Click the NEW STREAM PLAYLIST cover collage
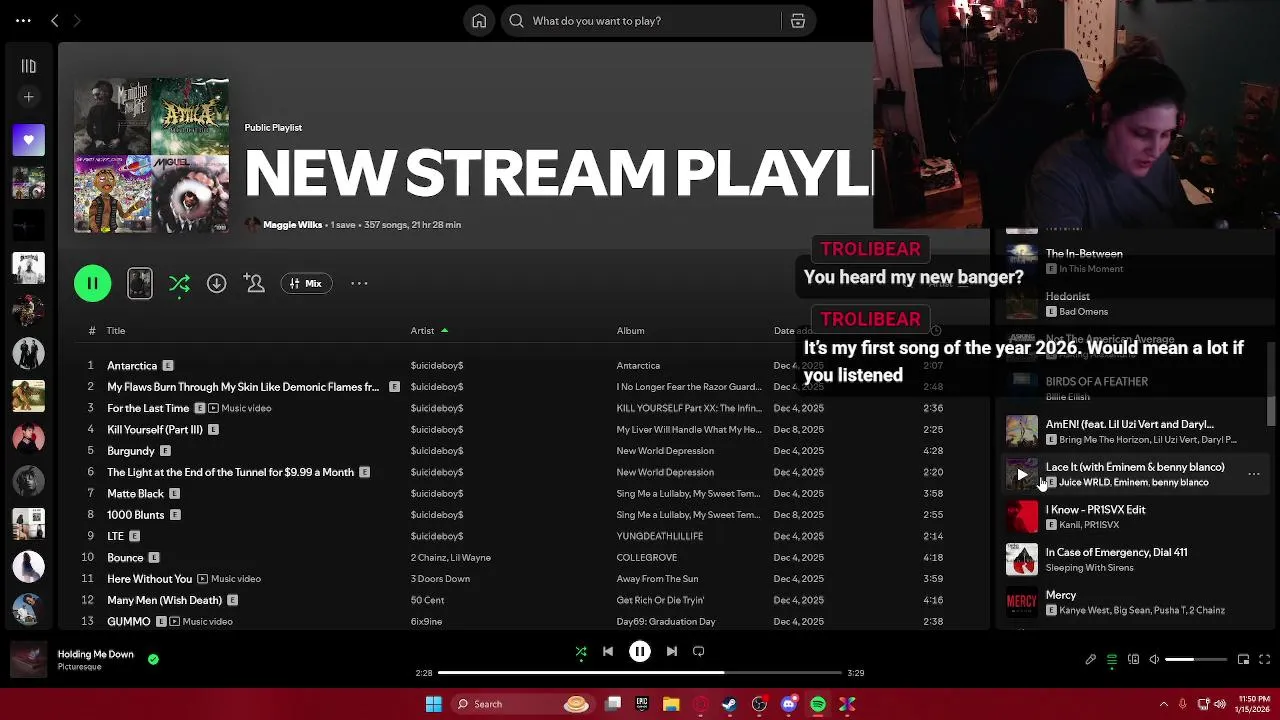 (151, 155)
